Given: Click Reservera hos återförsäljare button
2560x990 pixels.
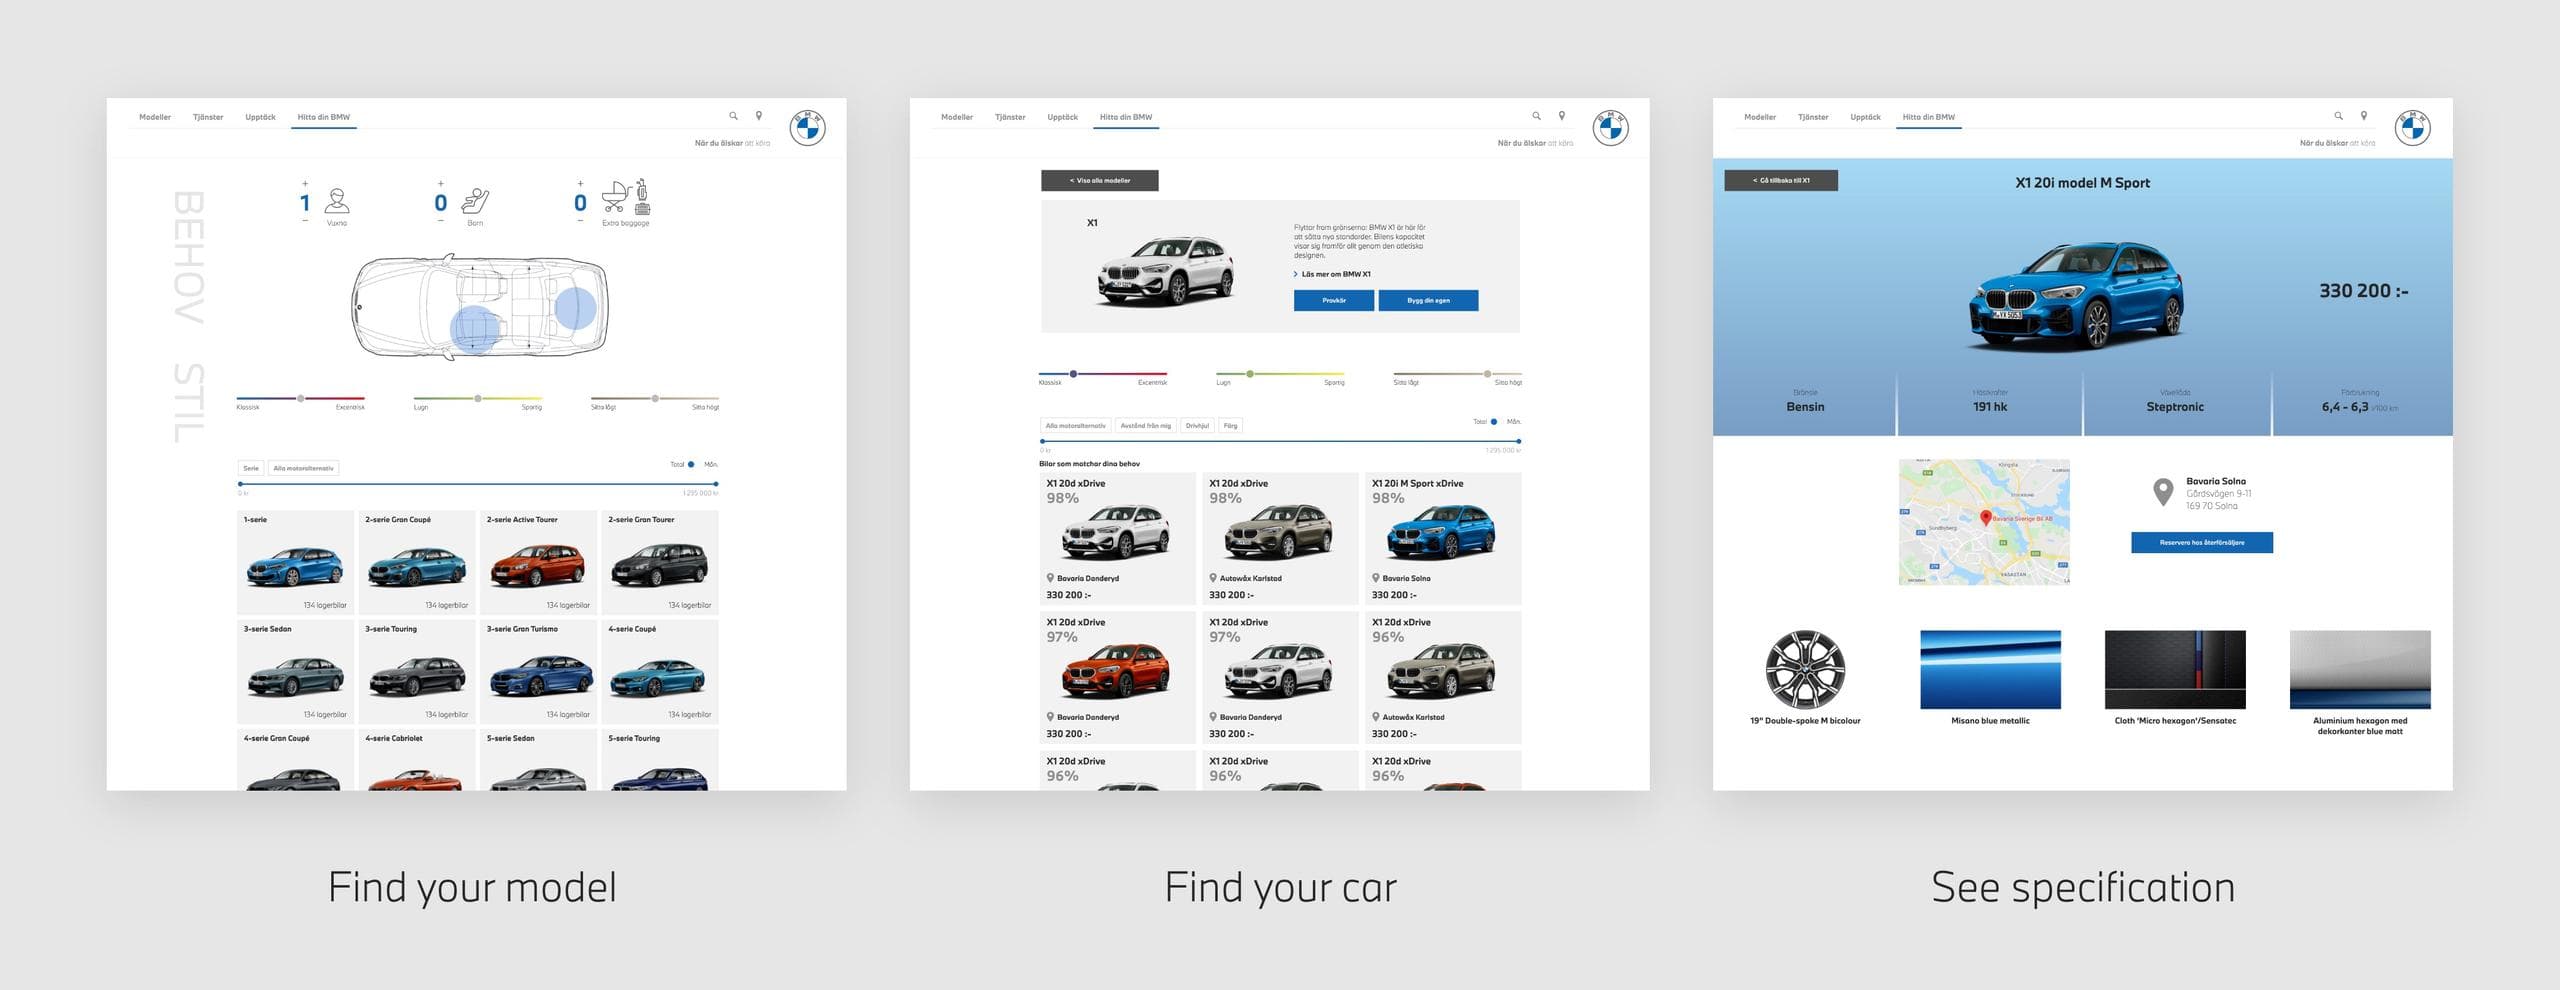Looking at the screenshot, I should pos(2202,542).
